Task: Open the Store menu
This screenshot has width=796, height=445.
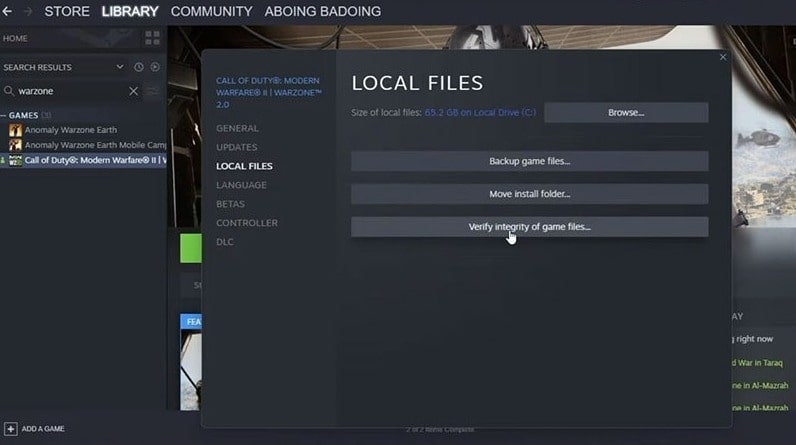Action: point(67,11)
